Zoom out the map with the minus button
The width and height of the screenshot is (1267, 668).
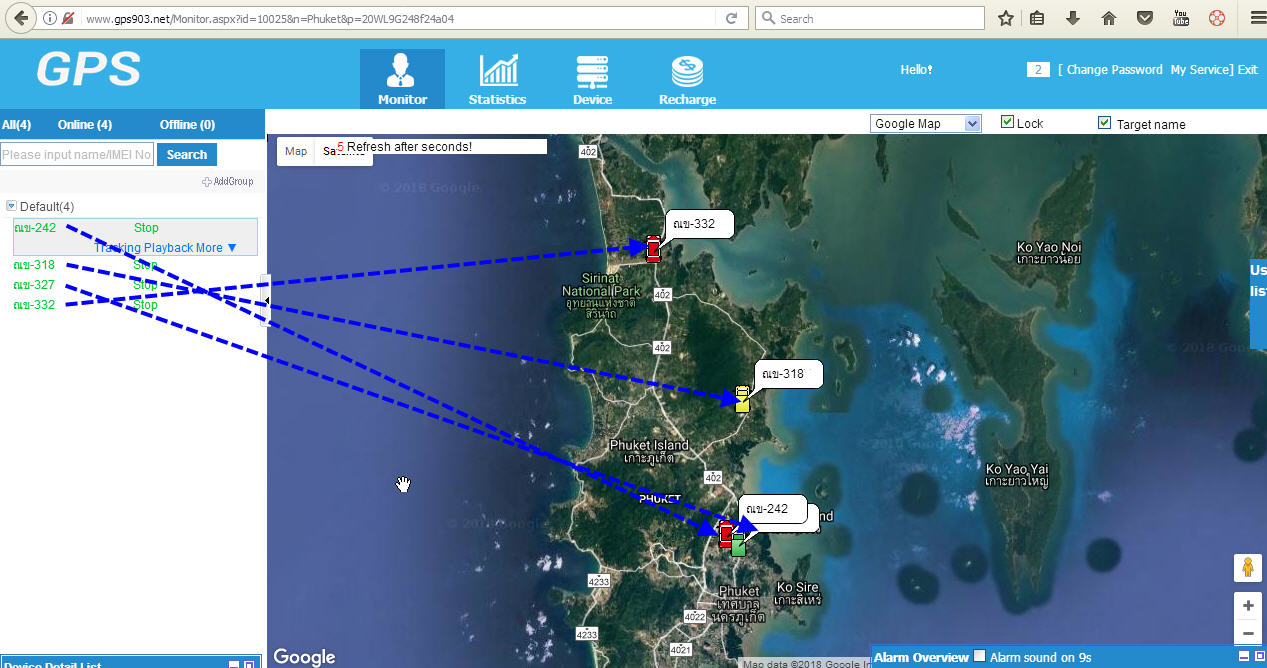pos(1248,633)
